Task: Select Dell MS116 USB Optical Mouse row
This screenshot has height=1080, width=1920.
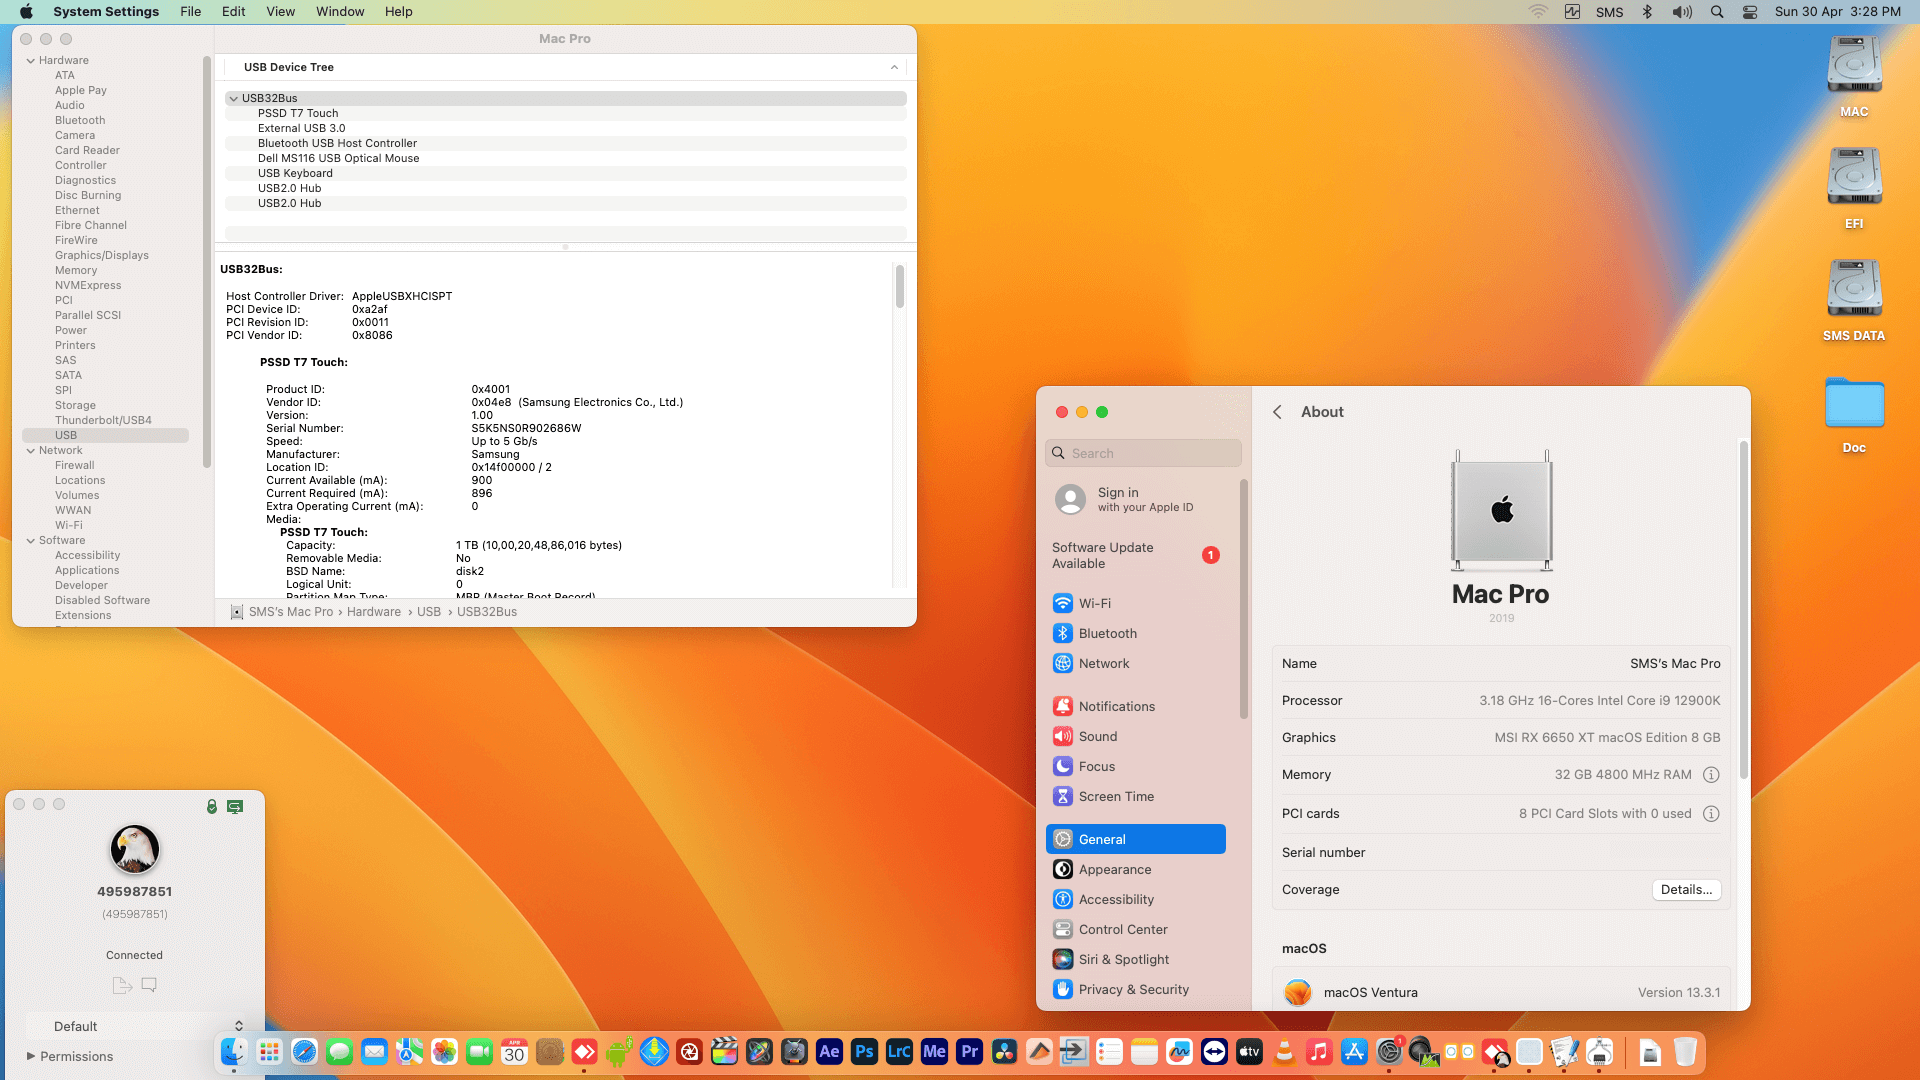Action: [x=565, y=159]
